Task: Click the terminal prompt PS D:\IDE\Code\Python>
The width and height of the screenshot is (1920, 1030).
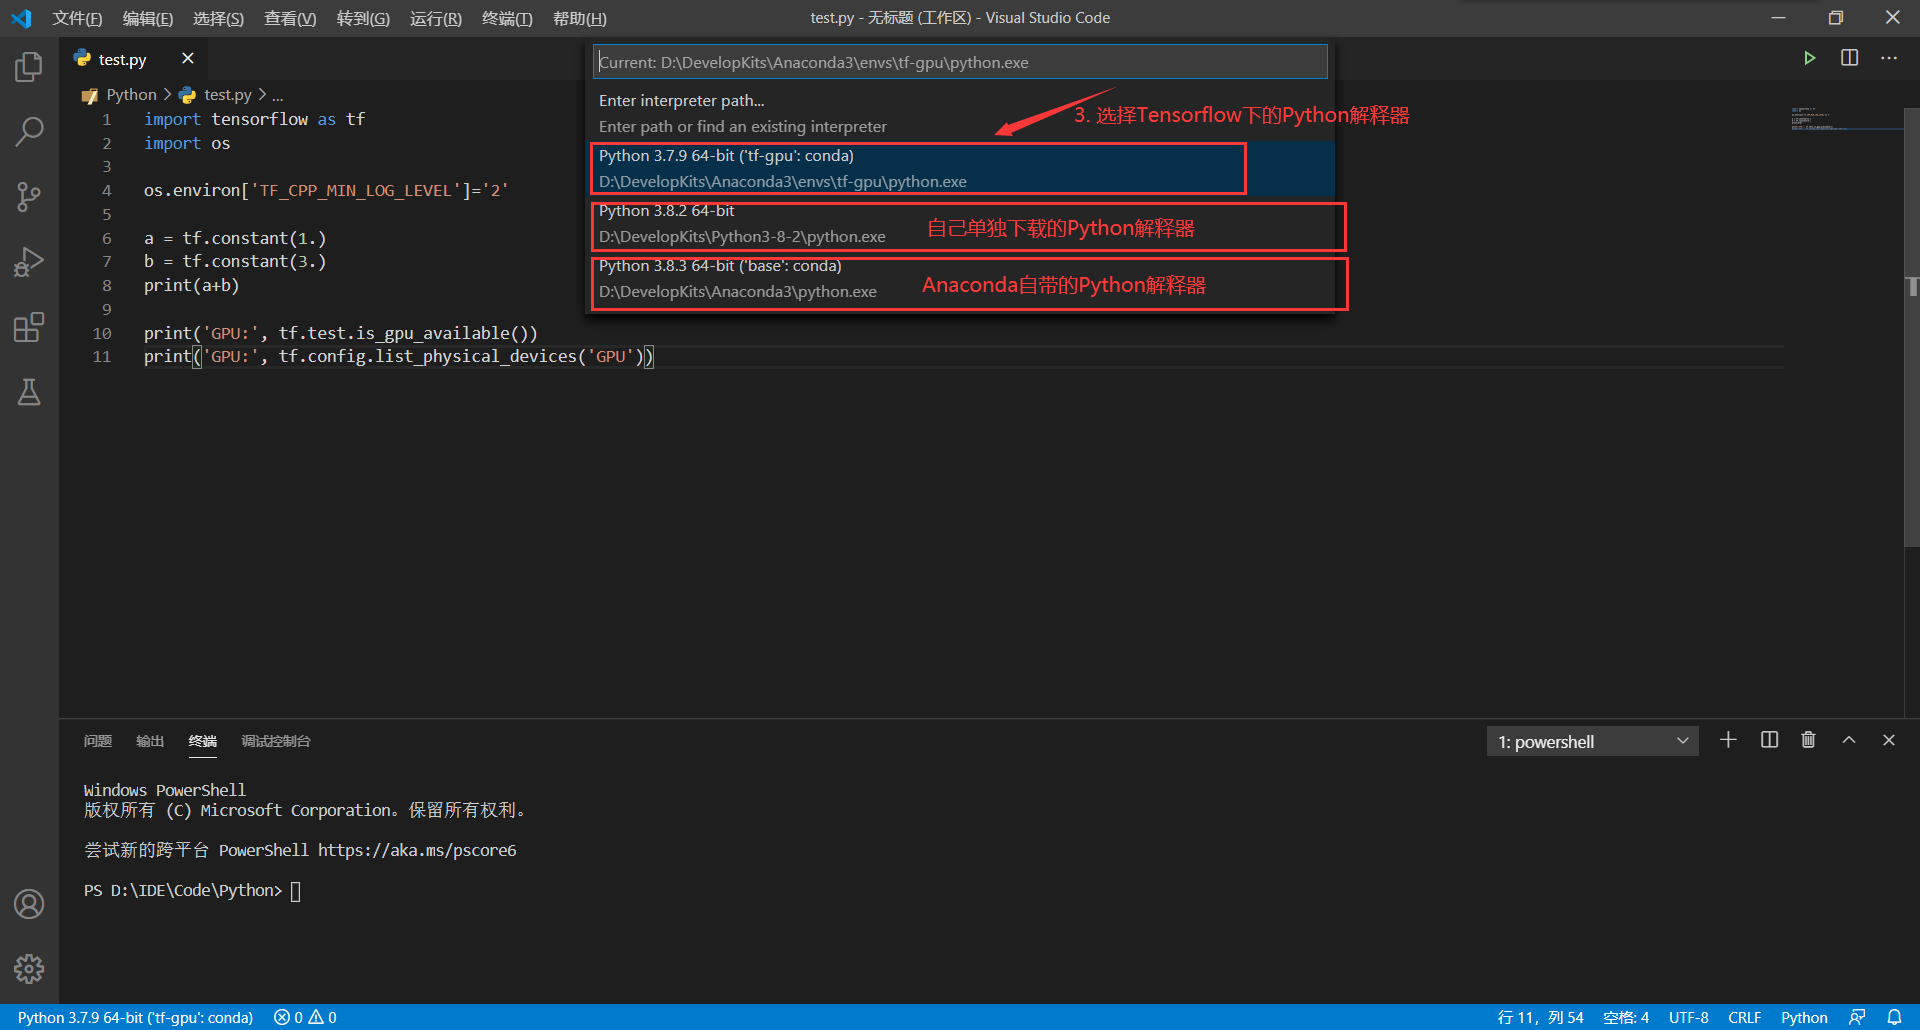Action: click(x=183, y=890)
